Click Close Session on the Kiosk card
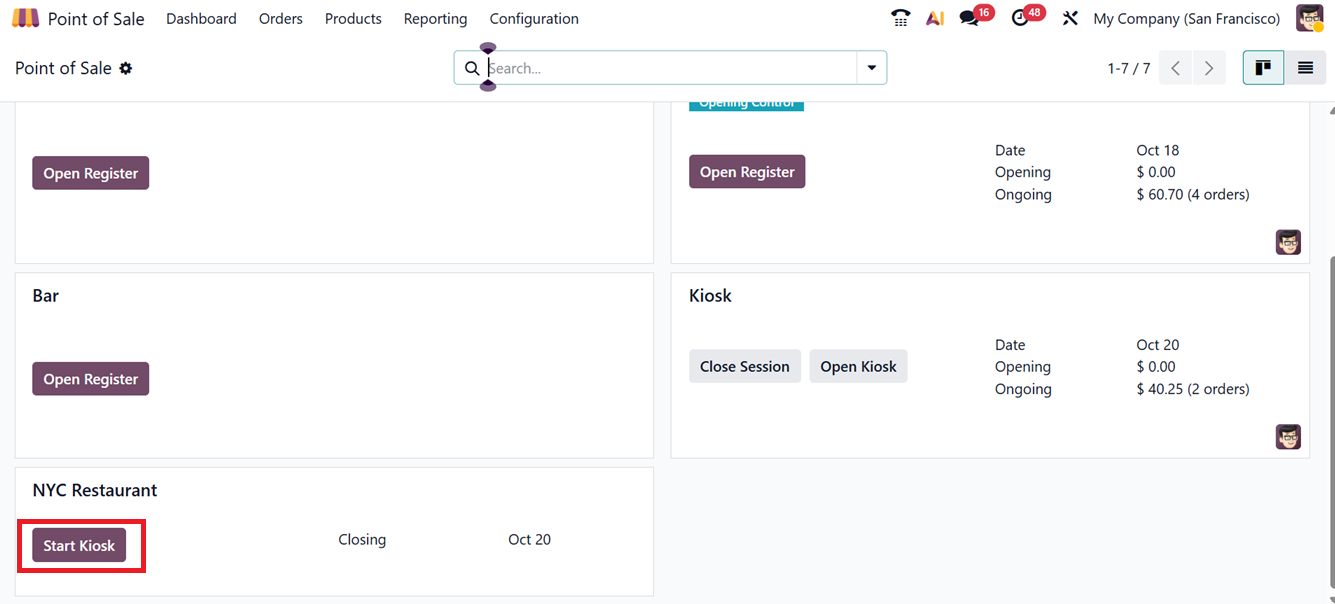The width and height of the screenshot is (1335, 604). coord(744,366)
